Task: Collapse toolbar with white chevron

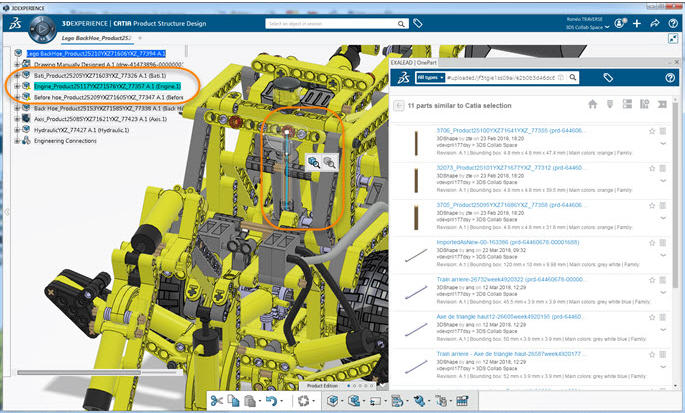Action: coord(383,386)
